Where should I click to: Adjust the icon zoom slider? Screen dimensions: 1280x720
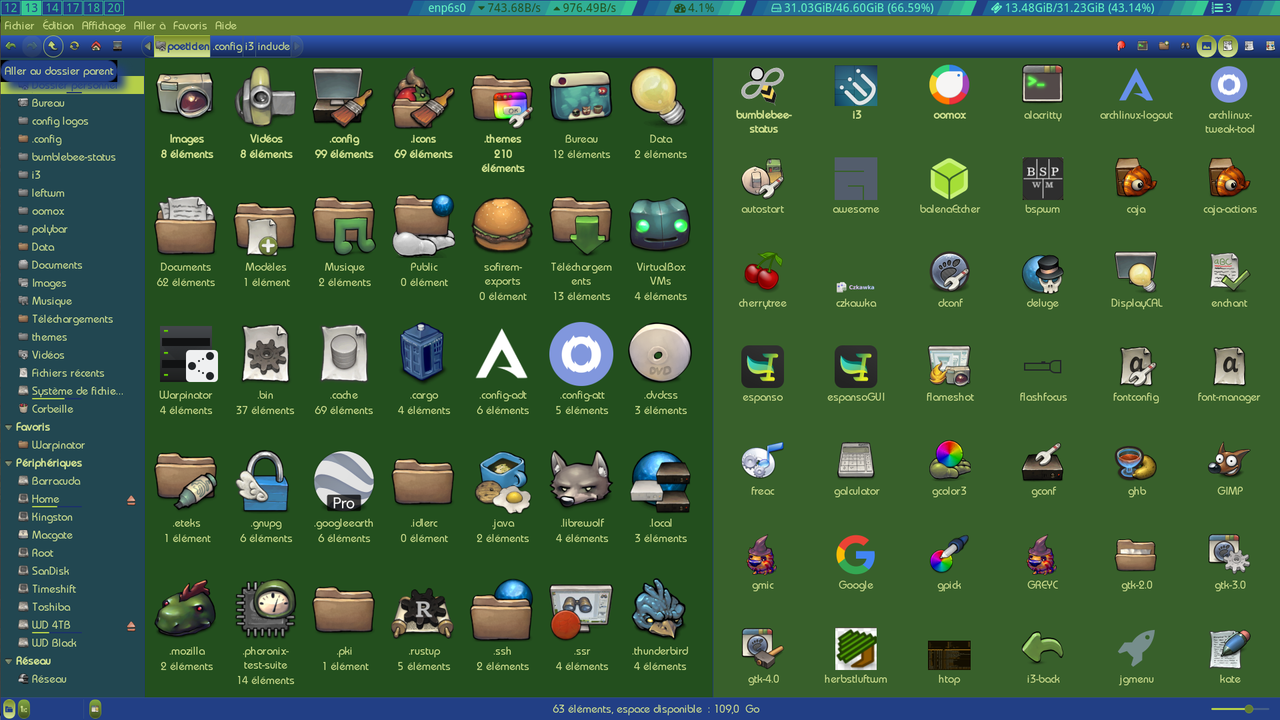point(1240,709)
